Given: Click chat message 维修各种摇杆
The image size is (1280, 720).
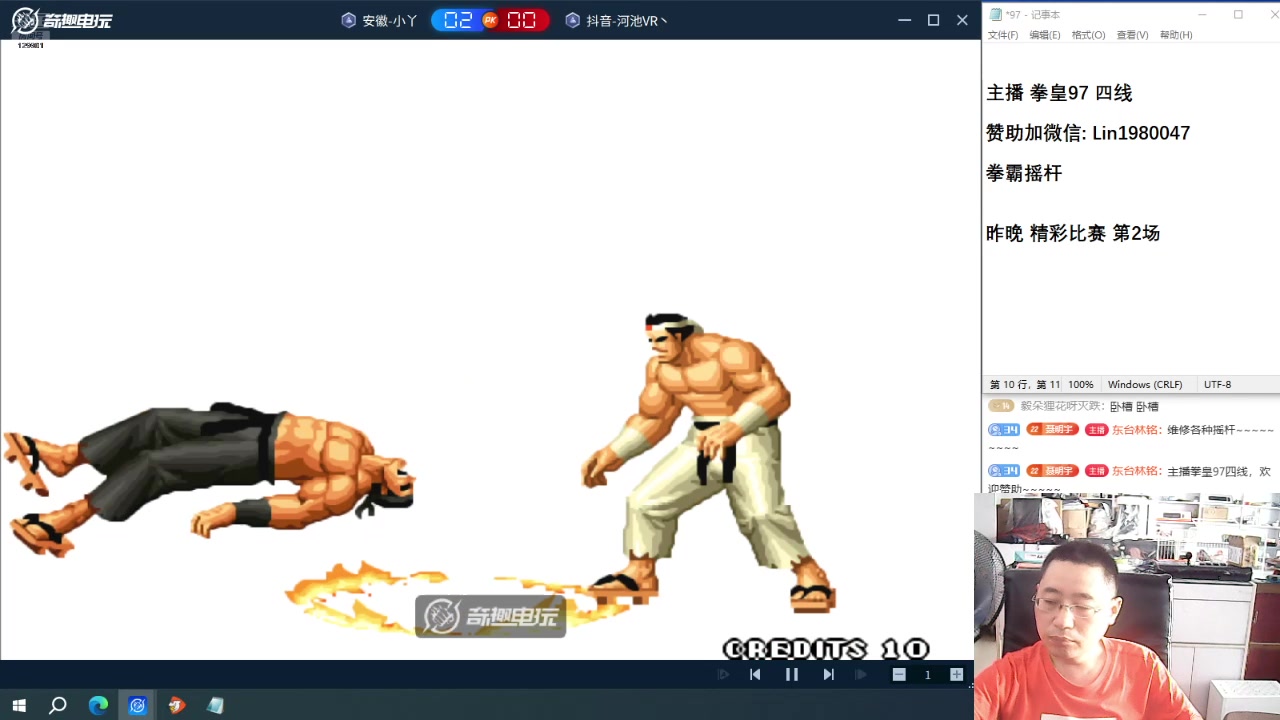Looking at the screenshot, I should 1220,430.
